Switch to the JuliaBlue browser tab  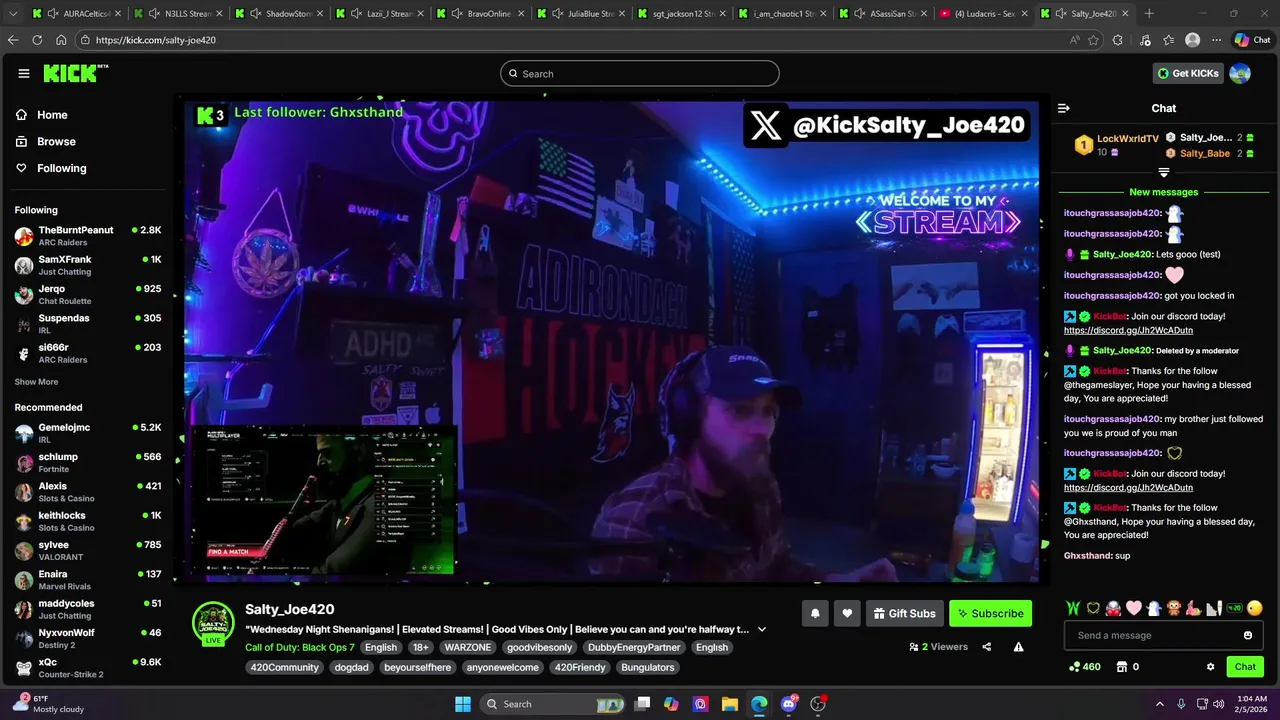tap(580, 14)
